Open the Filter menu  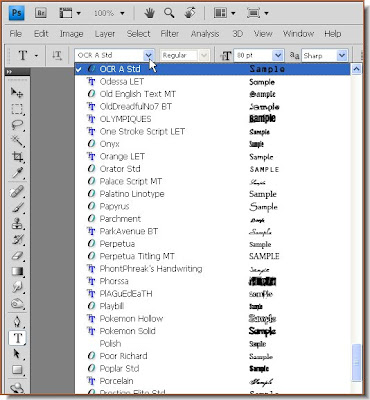(x=170, y=34)
